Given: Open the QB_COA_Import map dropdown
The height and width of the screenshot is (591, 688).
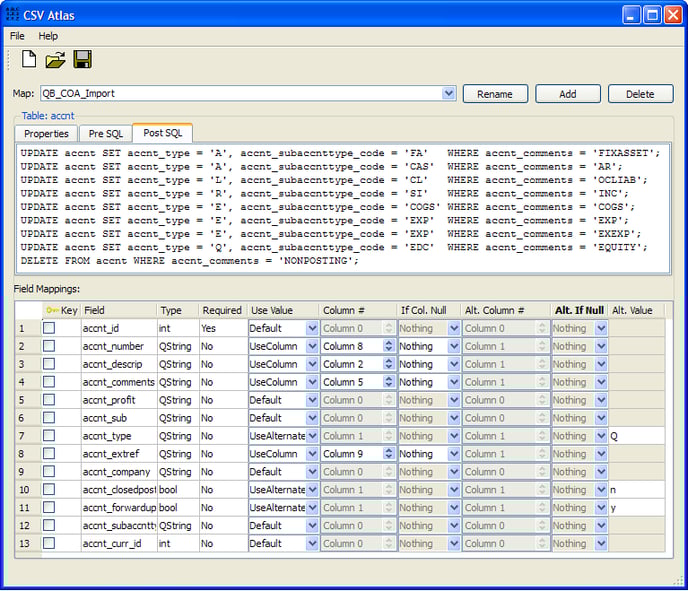Looking at the screenshot, I should click(449, 94).
